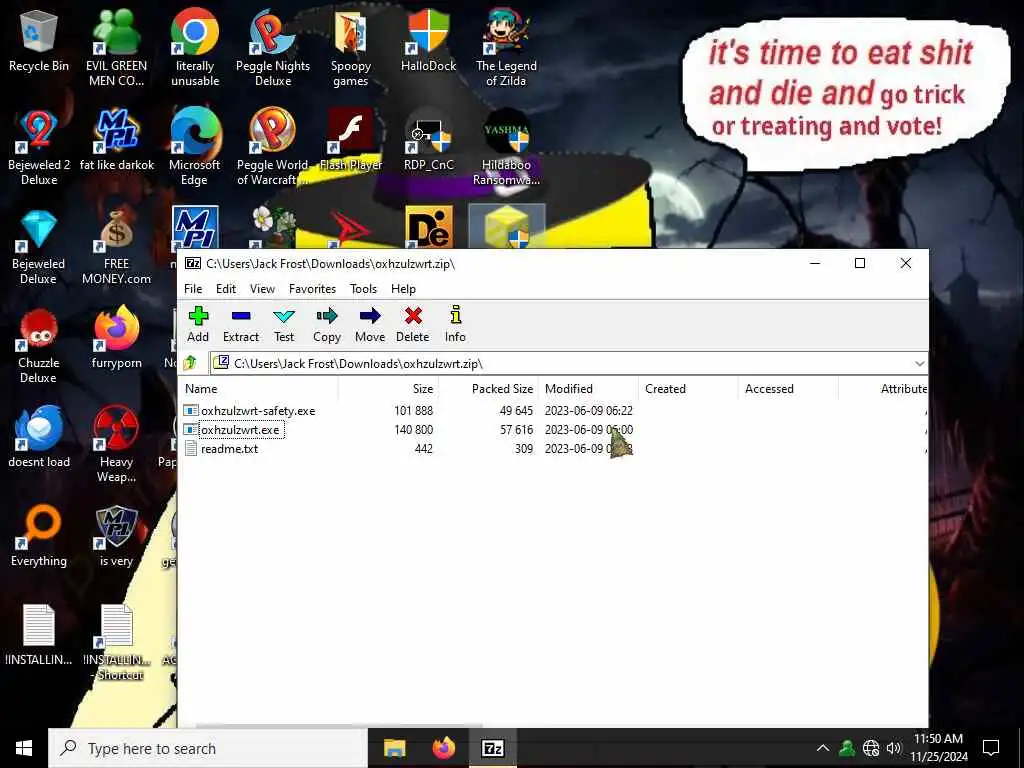The width and height of the screenshot is (1024, 768).
Task: Select the furryporn Firefox desktop icon
Action: pos(116,338)
